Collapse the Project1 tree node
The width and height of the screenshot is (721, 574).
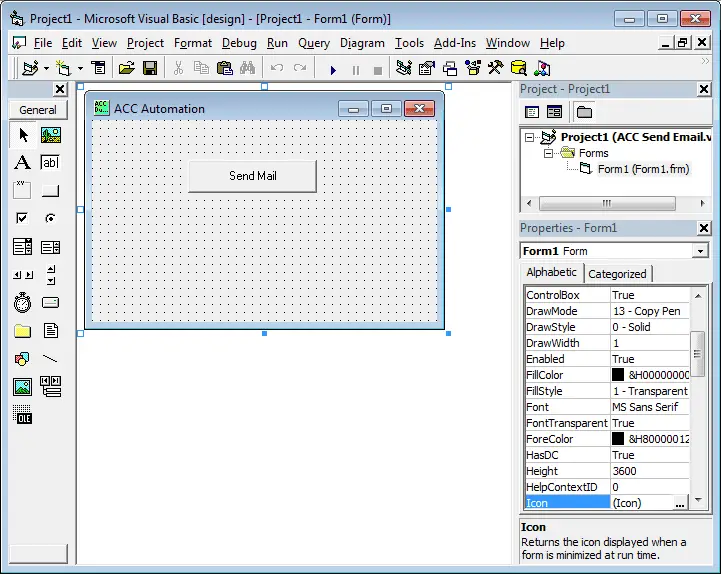pyautogui.click(x=529, y=137)
